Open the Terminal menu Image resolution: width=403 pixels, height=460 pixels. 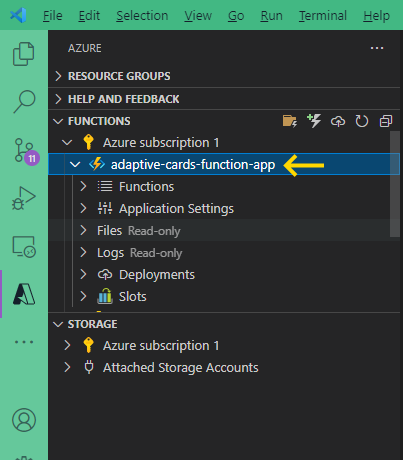[x=323, y=16]
